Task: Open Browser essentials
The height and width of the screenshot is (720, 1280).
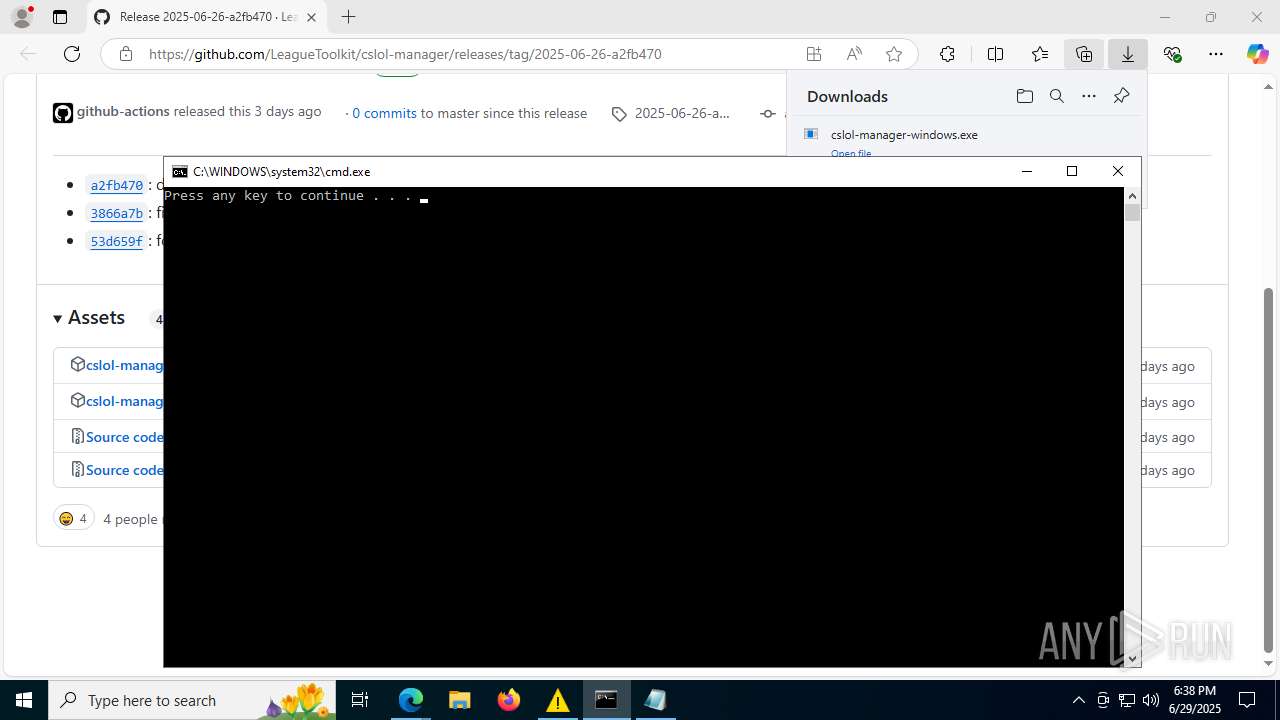Action: pos(1173,54)
